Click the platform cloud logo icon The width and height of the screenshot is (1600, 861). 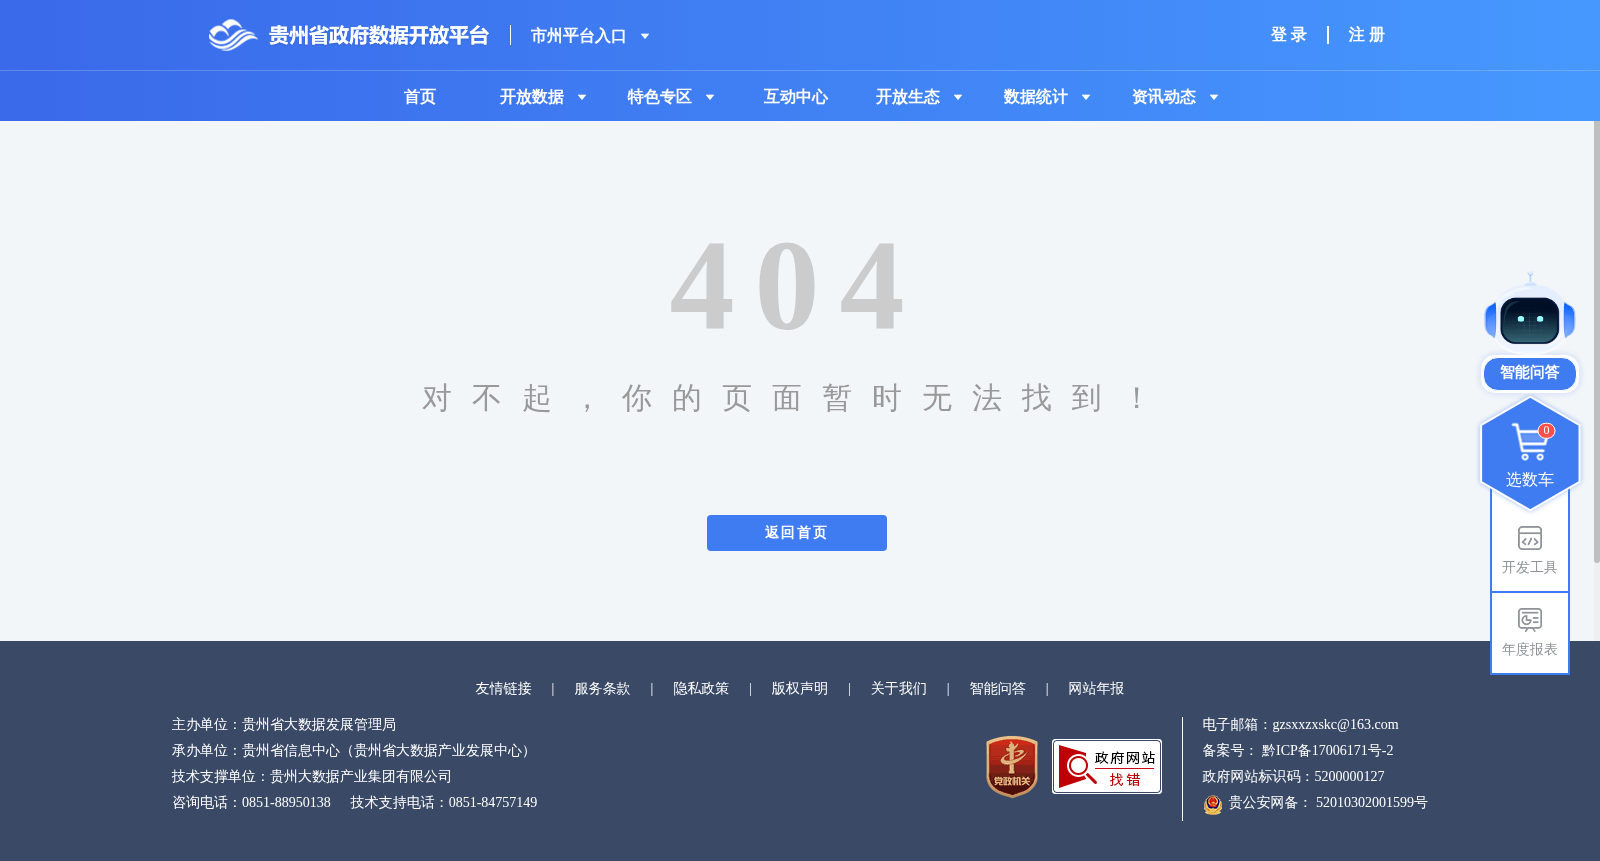[233, 35]
